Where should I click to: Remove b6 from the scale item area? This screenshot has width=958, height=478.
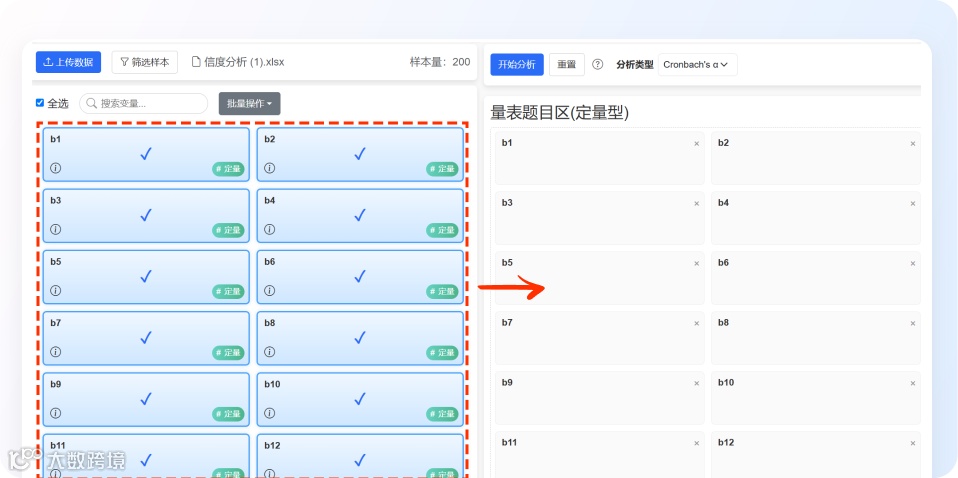click(913, 264)
